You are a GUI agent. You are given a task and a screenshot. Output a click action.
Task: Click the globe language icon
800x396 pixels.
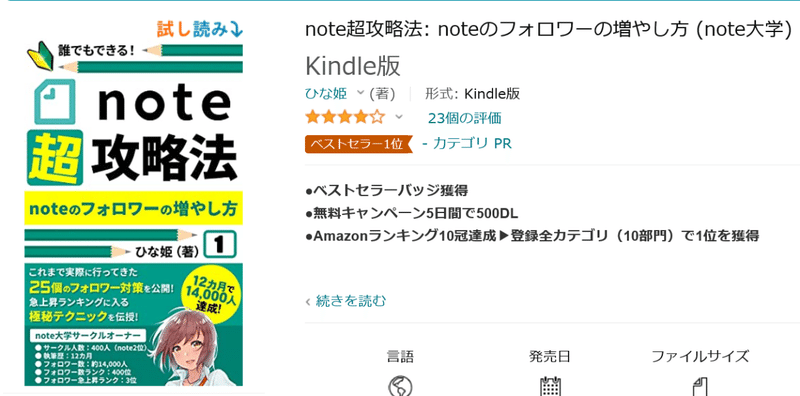[x=400, y=387]
